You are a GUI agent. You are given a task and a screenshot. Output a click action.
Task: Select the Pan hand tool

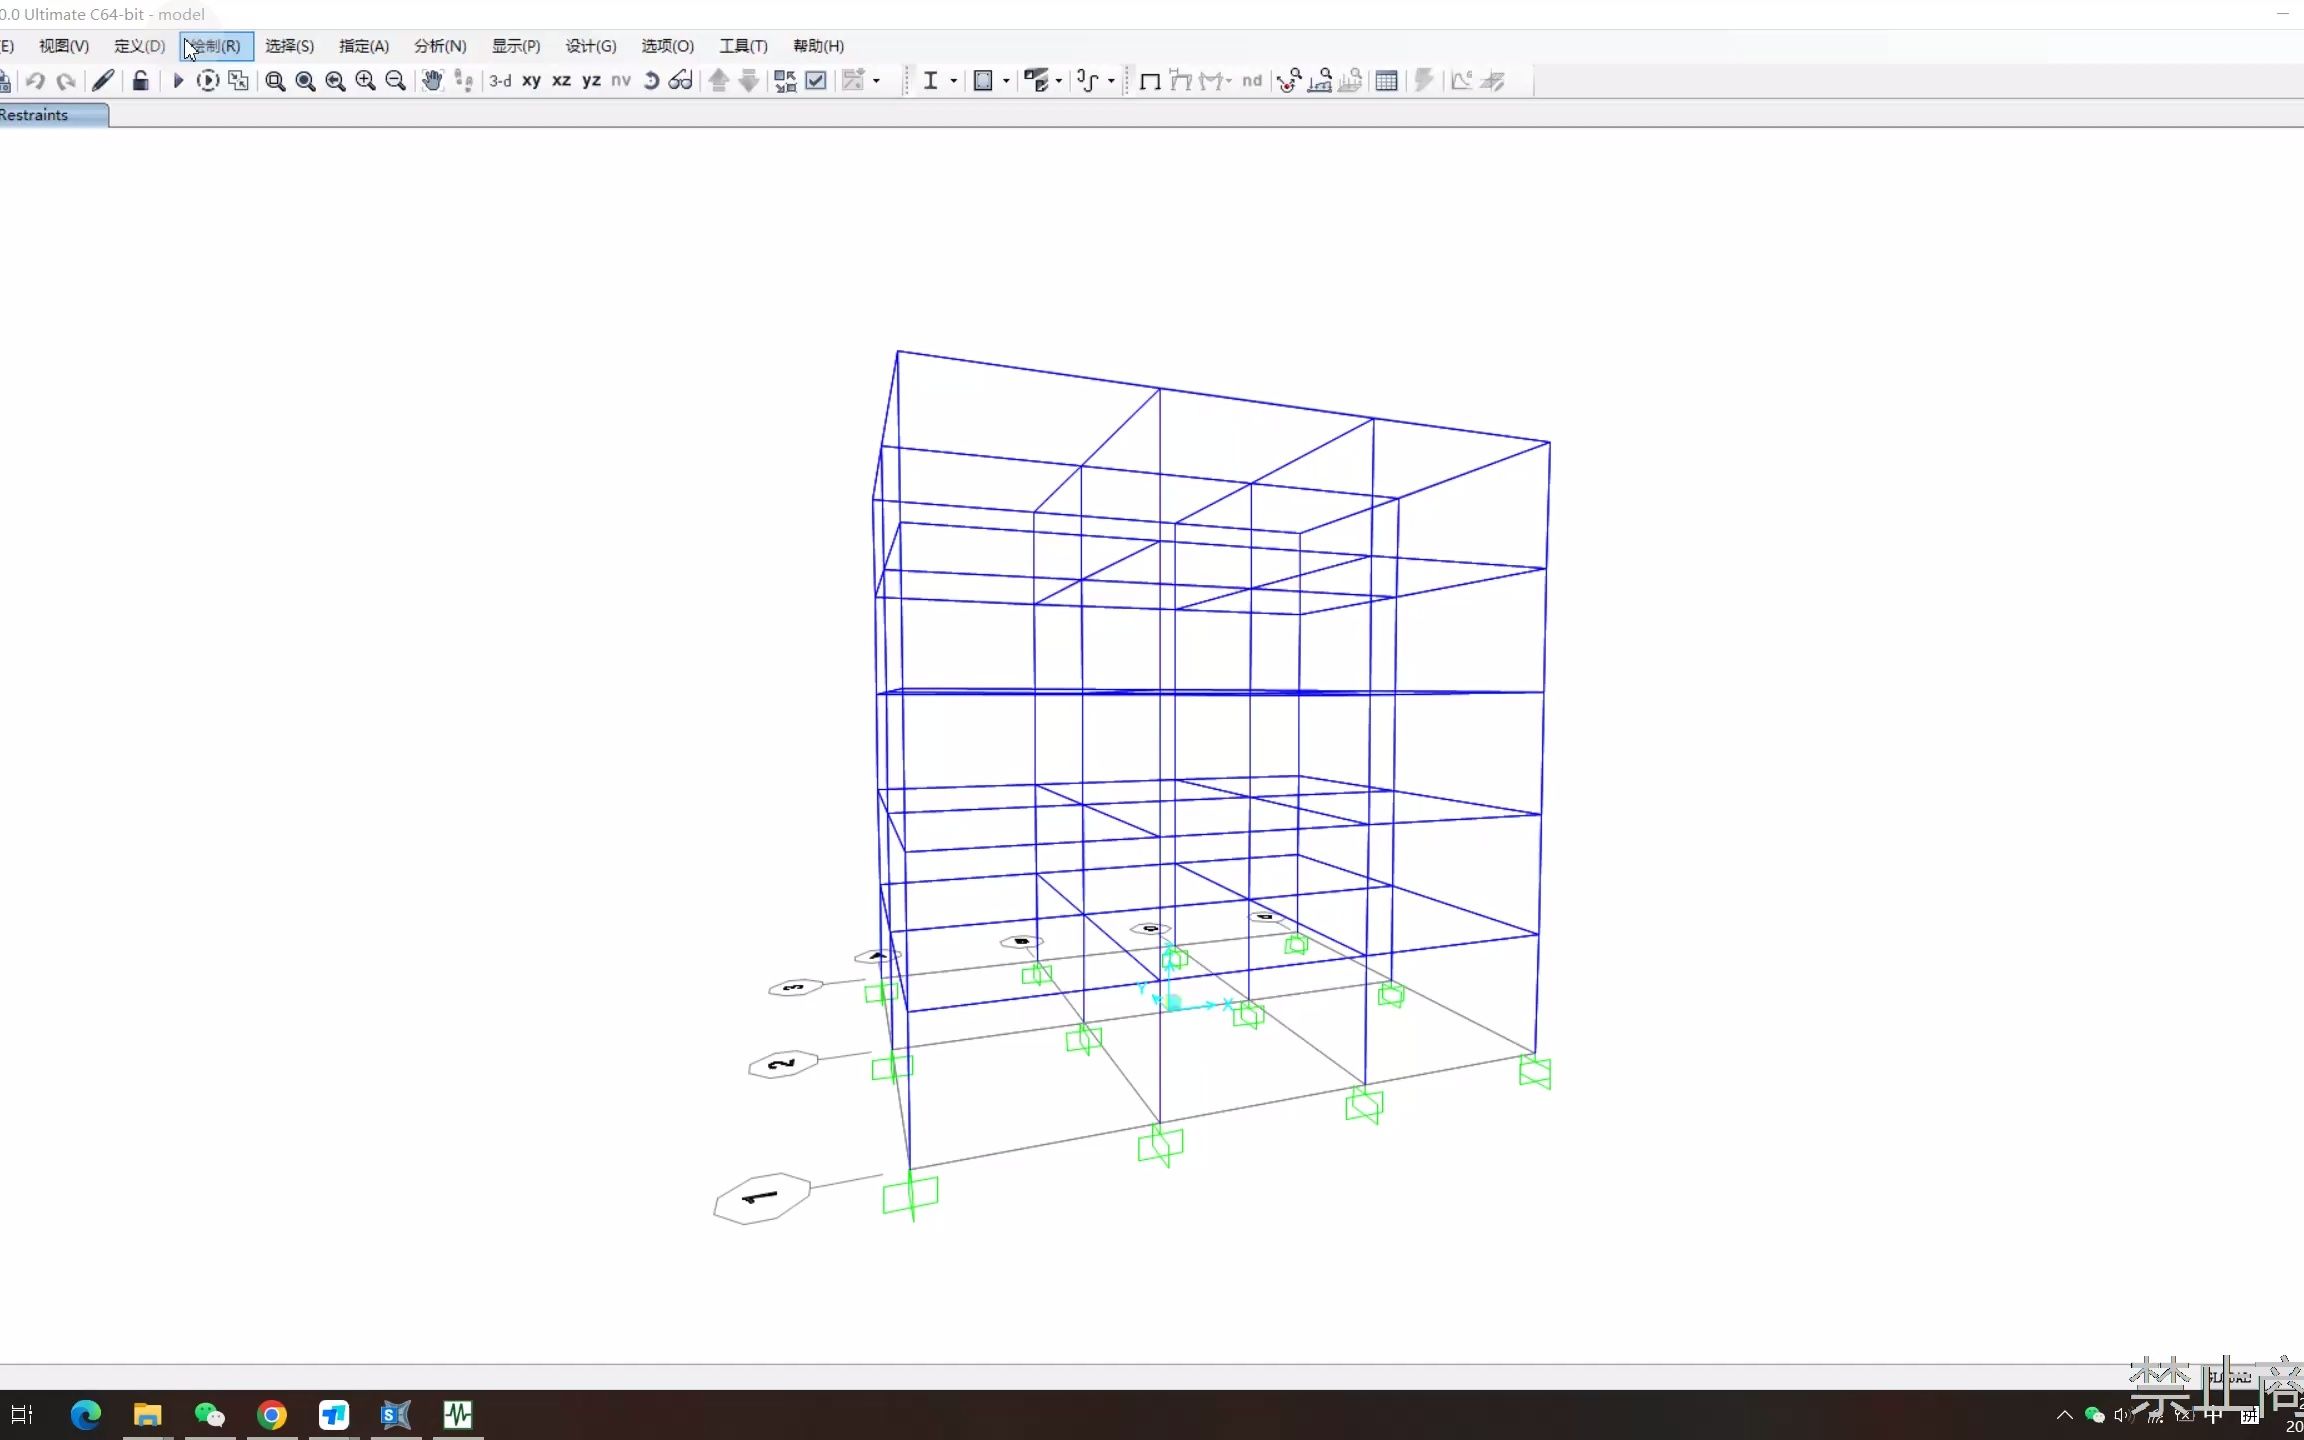pos(432,81)
